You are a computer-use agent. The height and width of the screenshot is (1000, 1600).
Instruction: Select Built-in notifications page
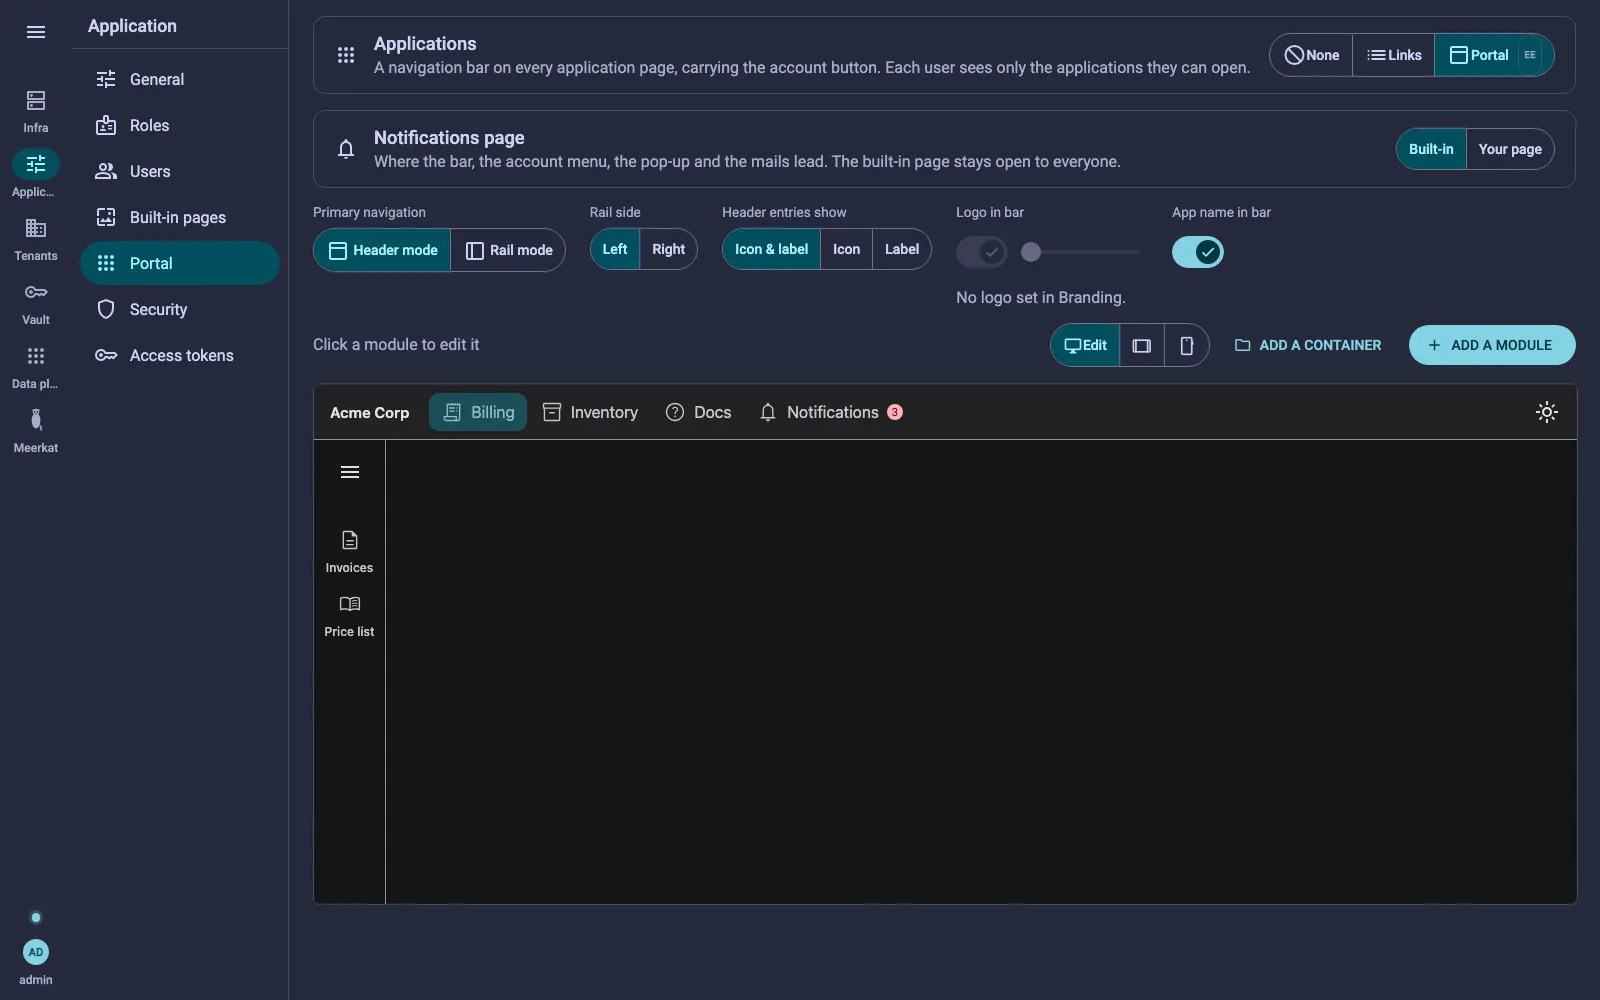[1431, 149]
